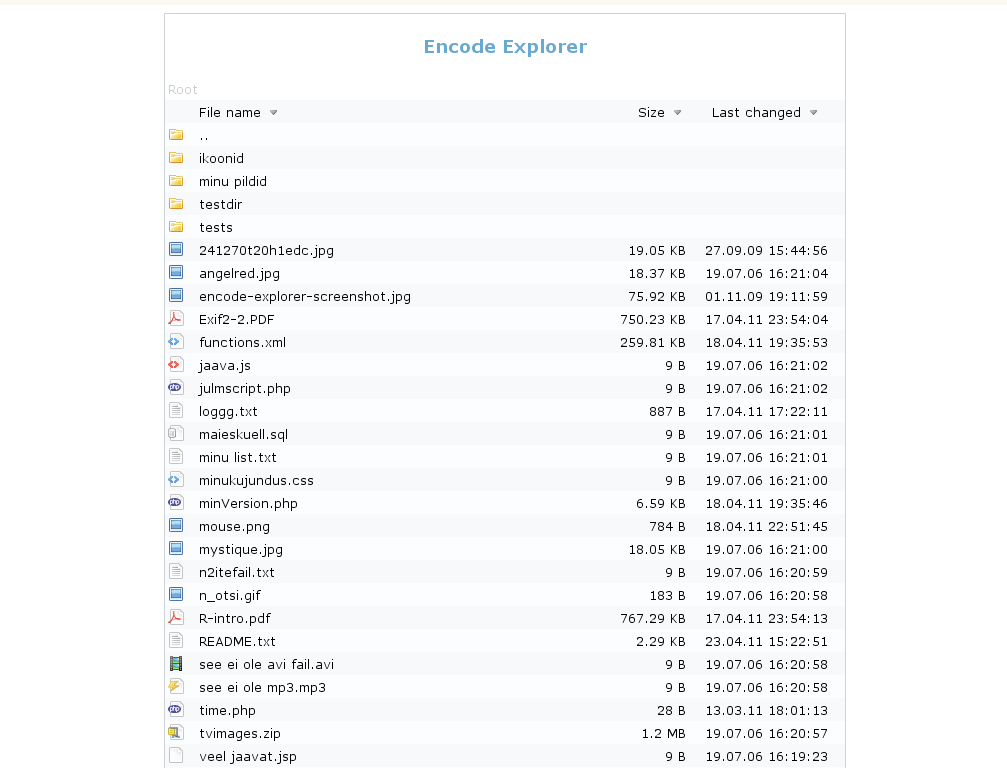Click the date 27.09.09 15:44:56
The image size is (1007, 768).
[766, 250]
